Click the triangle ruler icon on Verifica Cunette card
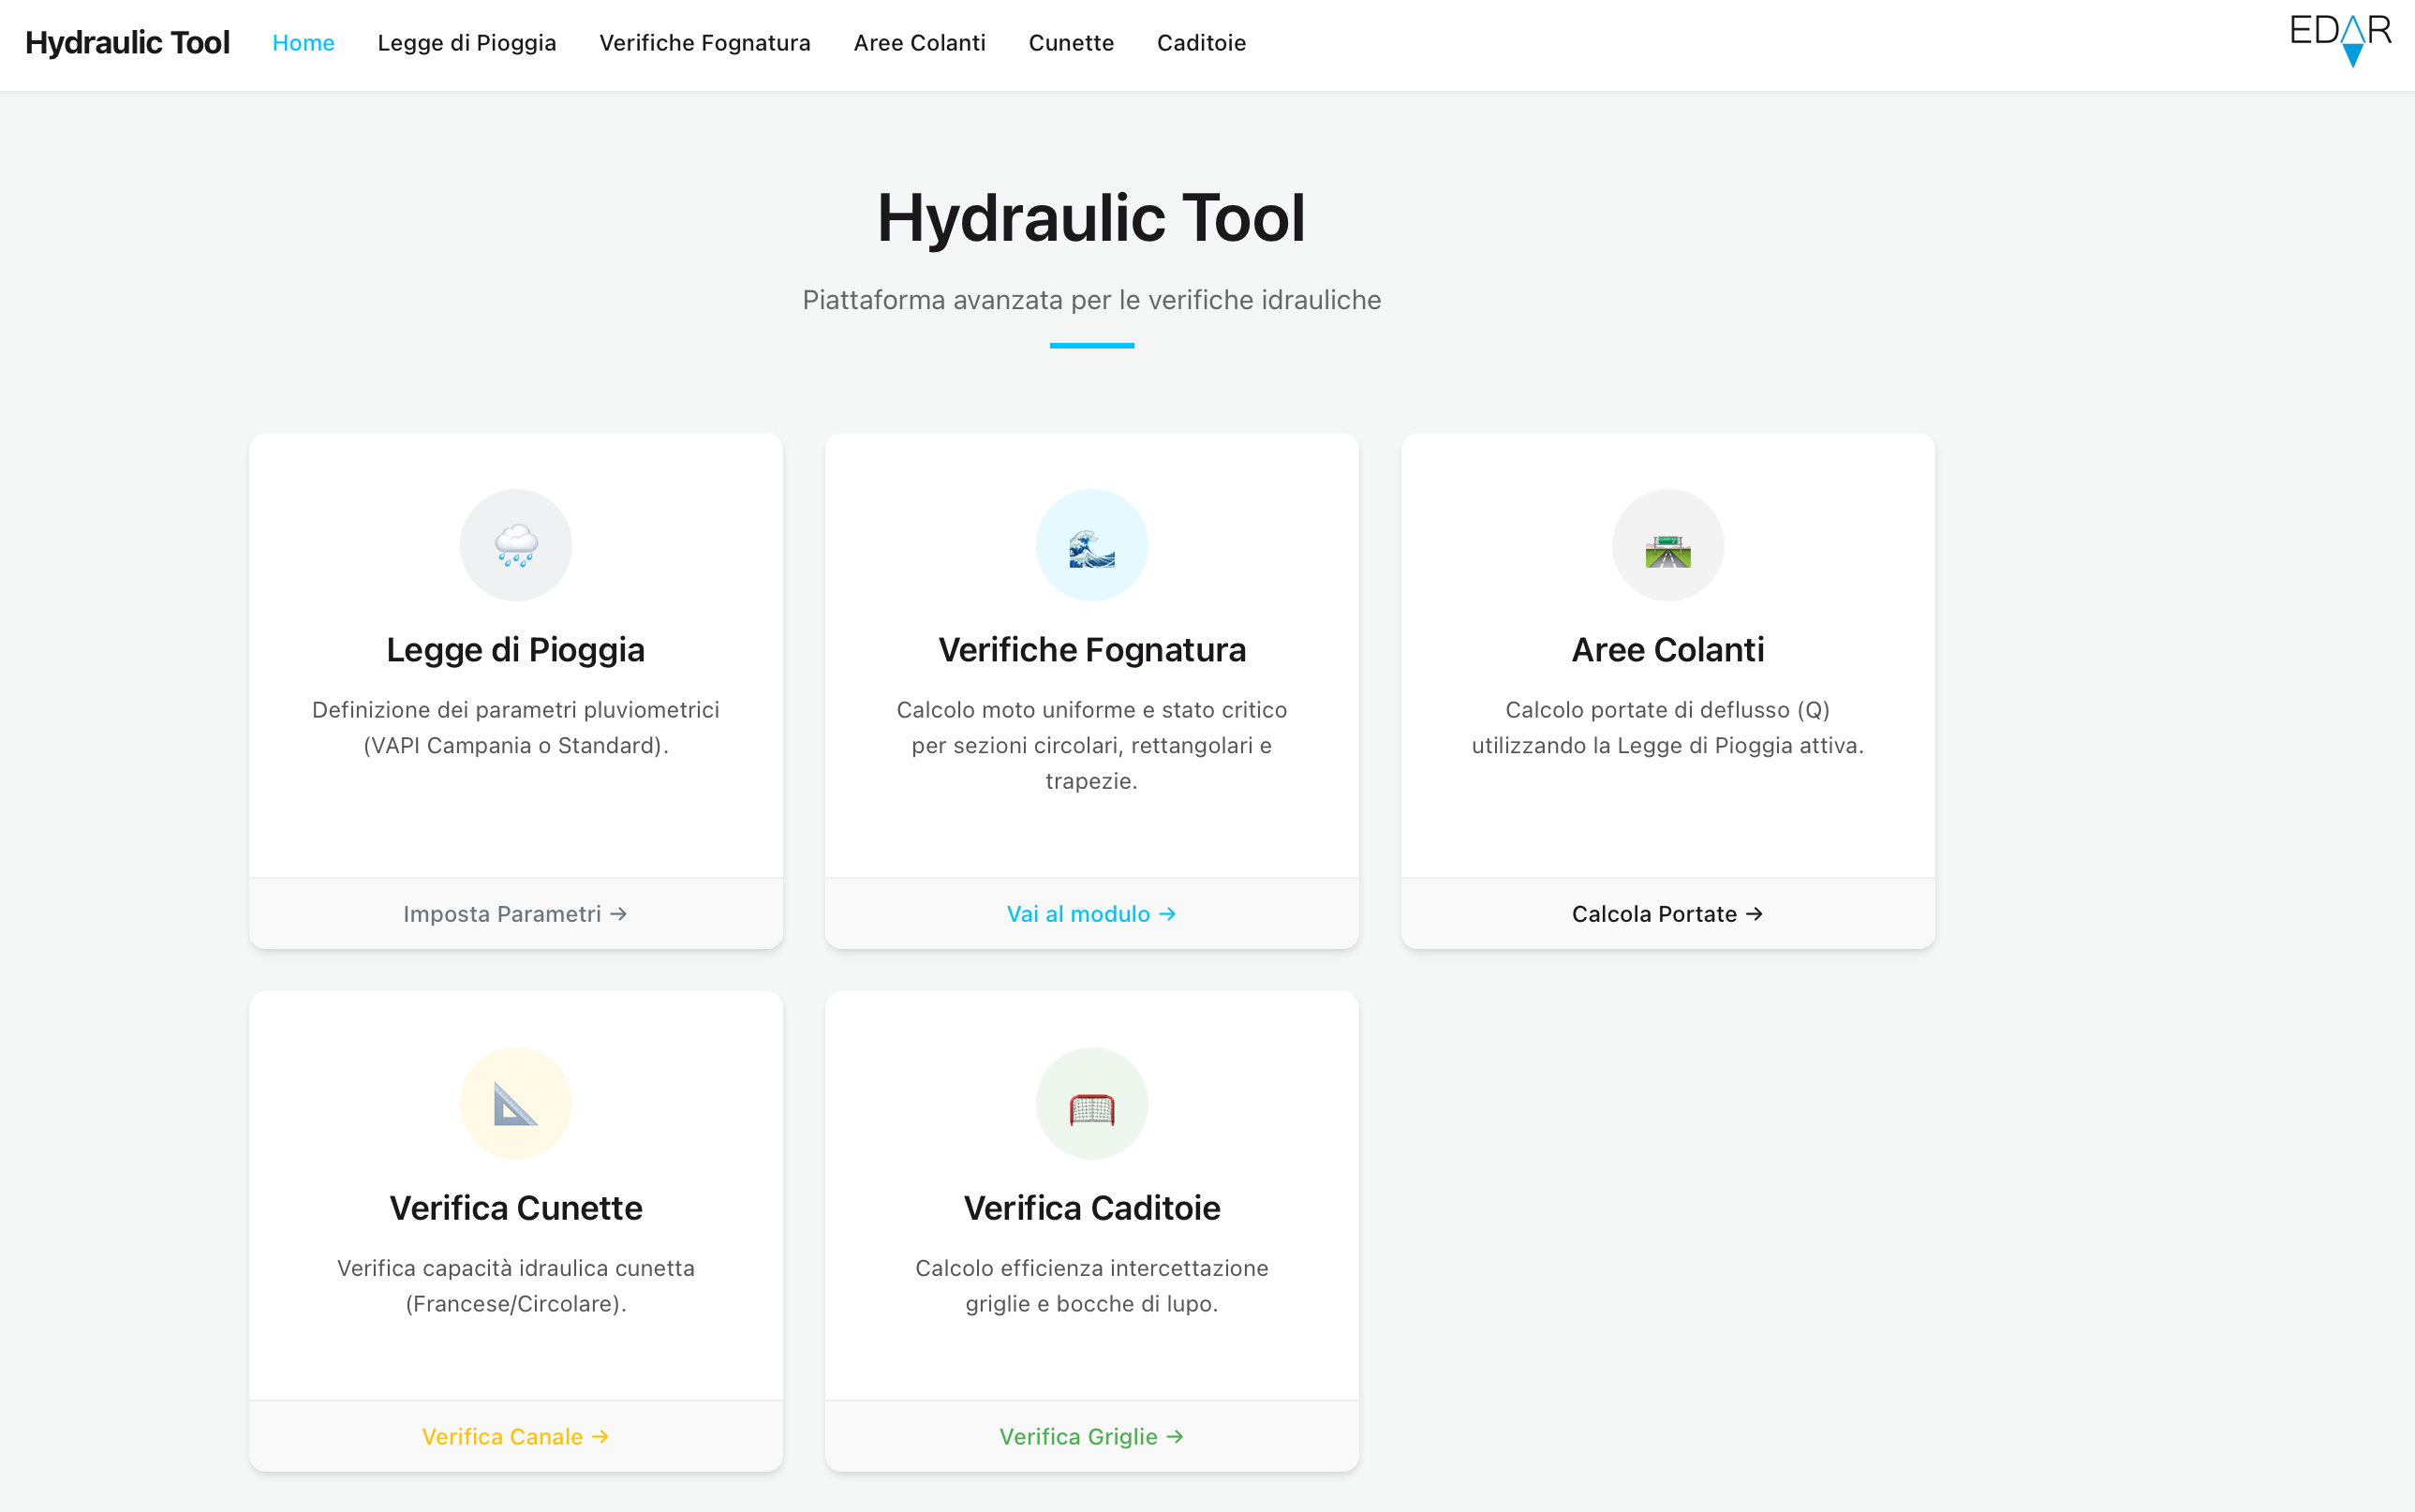 (x=516, y=1105)
